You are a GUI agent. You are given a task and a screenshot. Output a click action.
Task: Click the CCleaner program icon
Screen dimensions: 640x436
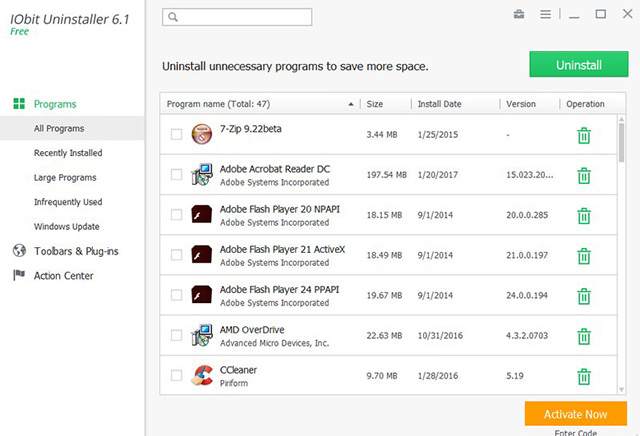[202, 375]
